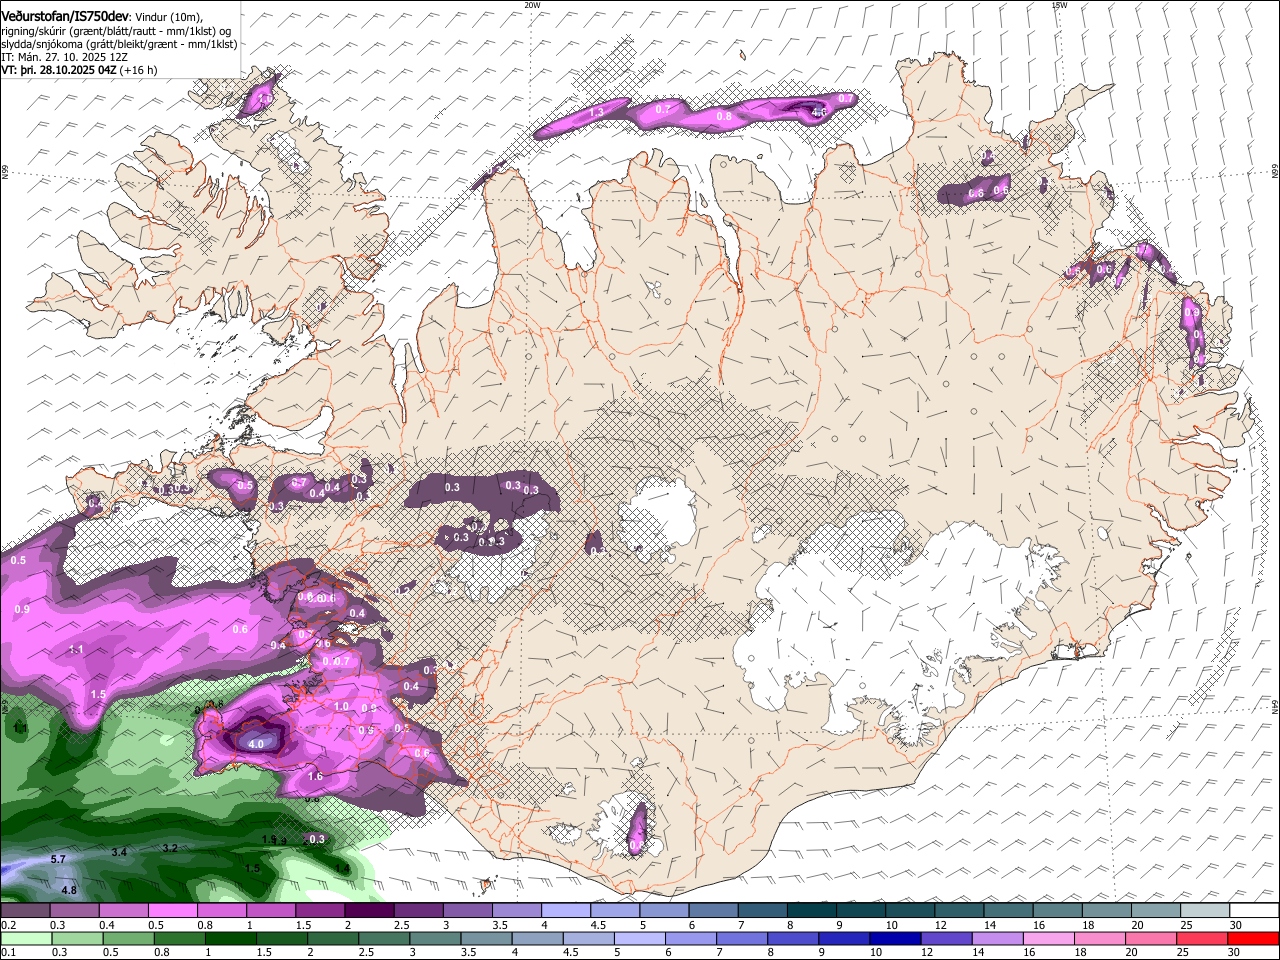Viewport: 1280px width, 960px height.
Task: Click the '15W' longitude label
Action: [1059, 5]
